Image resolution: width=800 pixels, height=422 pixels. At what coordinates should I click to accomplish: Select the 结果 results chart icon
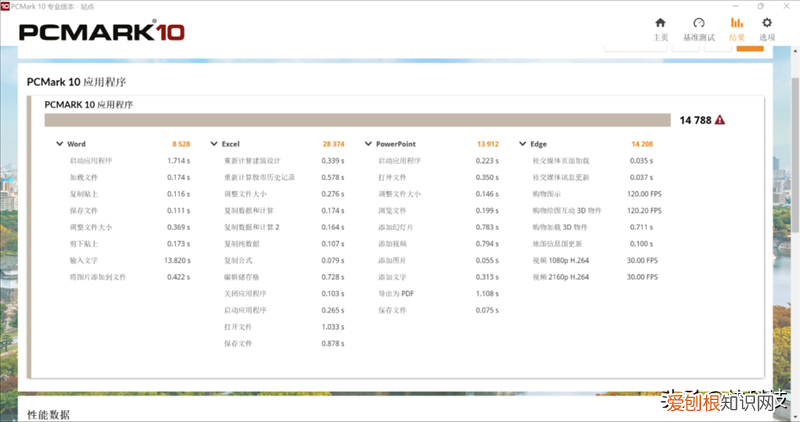tap(737, 23)
